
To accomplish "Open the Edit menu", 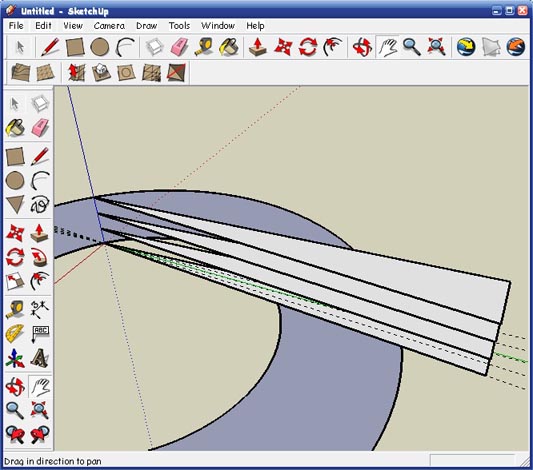I will click(43, 26).
